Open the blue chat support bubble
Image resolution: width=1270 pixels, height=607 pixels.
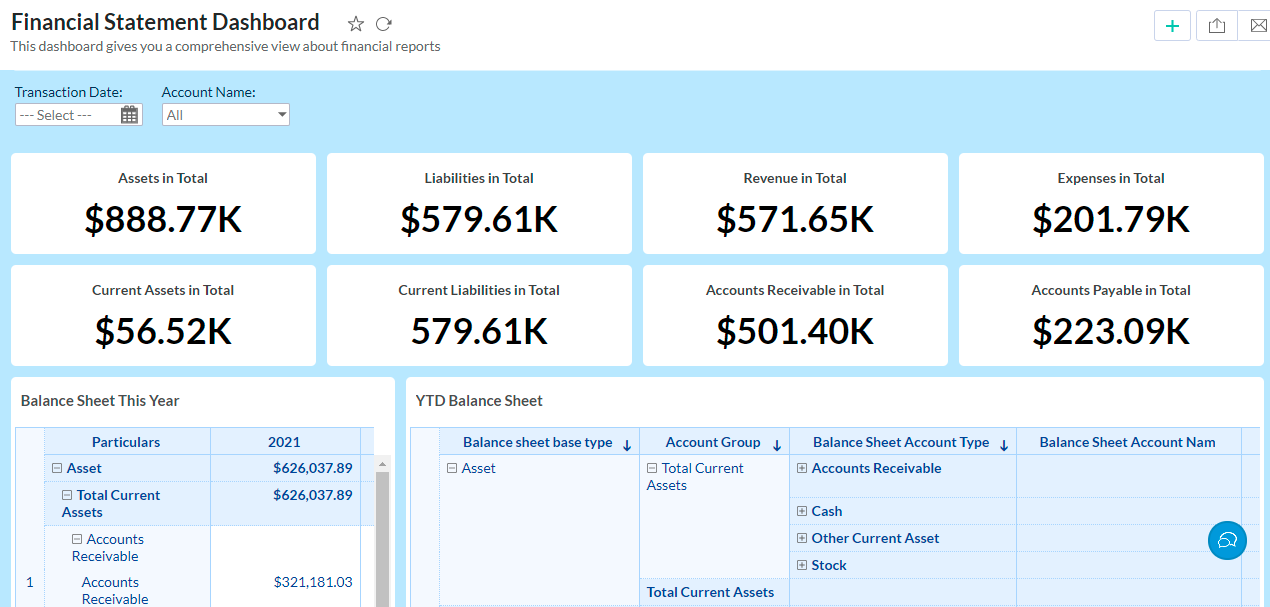click(1227, 540)
